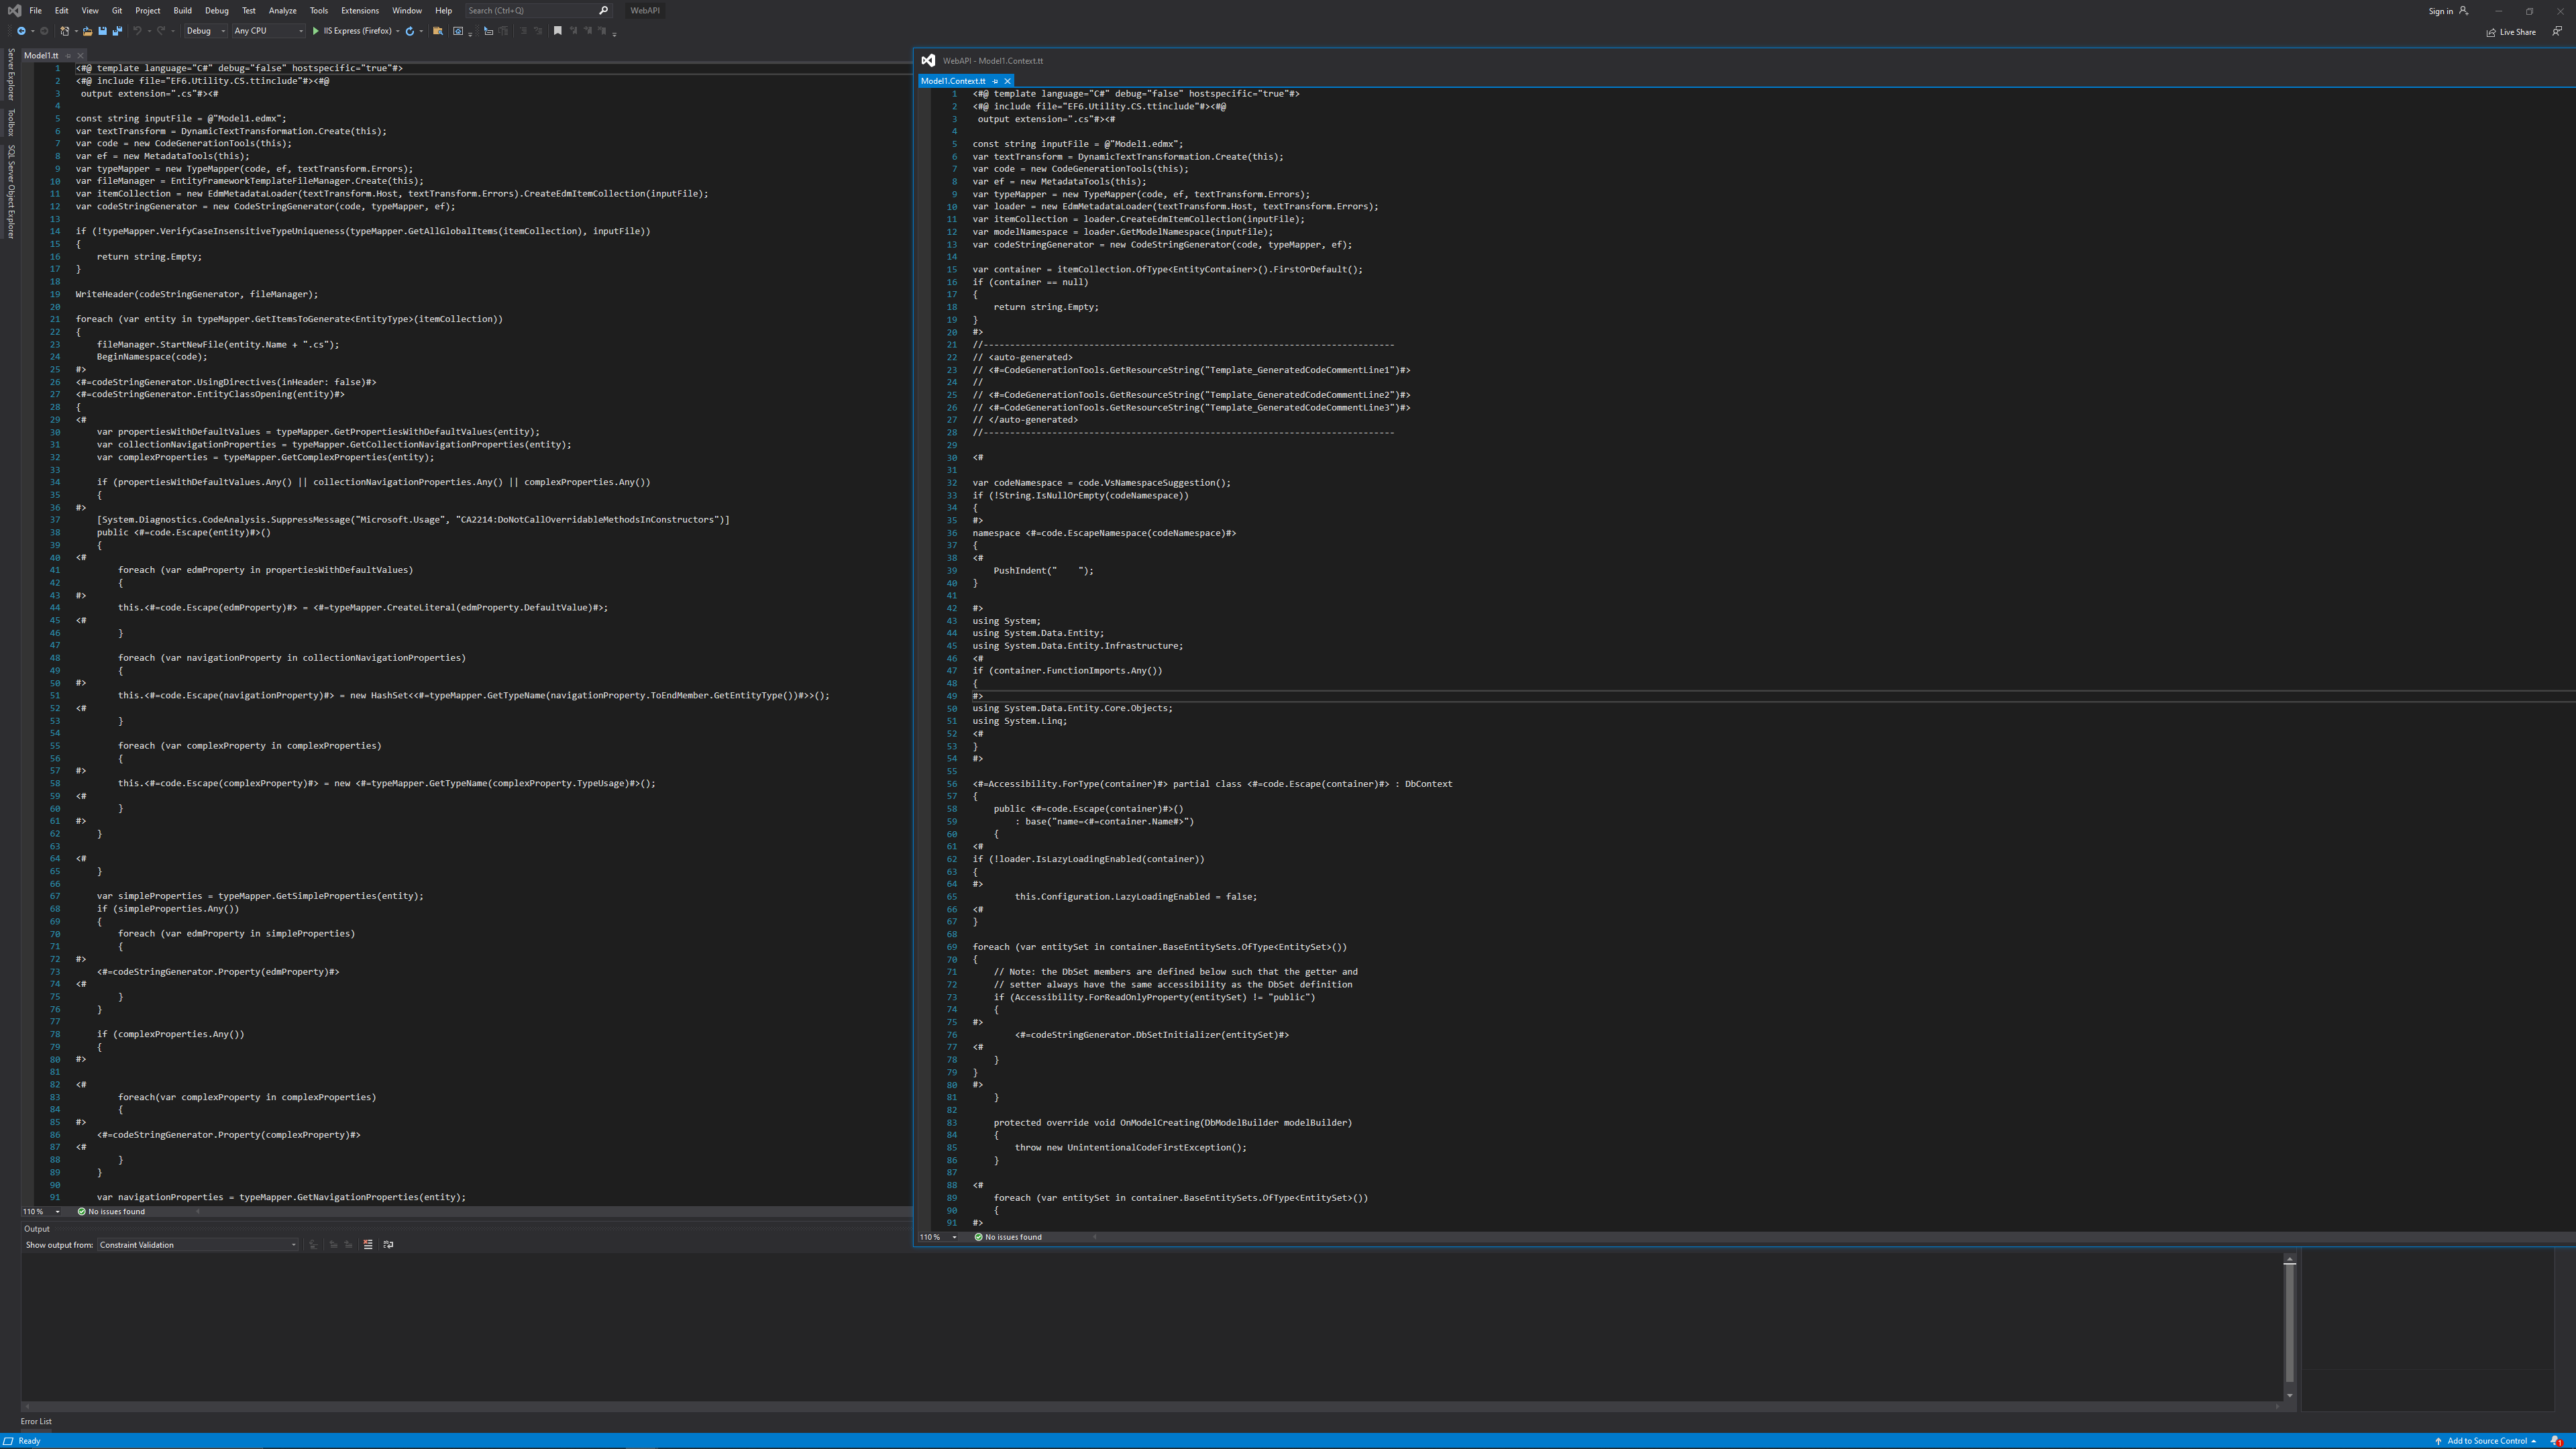
Task: Click the search magnifier icon
Action: tap(603, 10)
